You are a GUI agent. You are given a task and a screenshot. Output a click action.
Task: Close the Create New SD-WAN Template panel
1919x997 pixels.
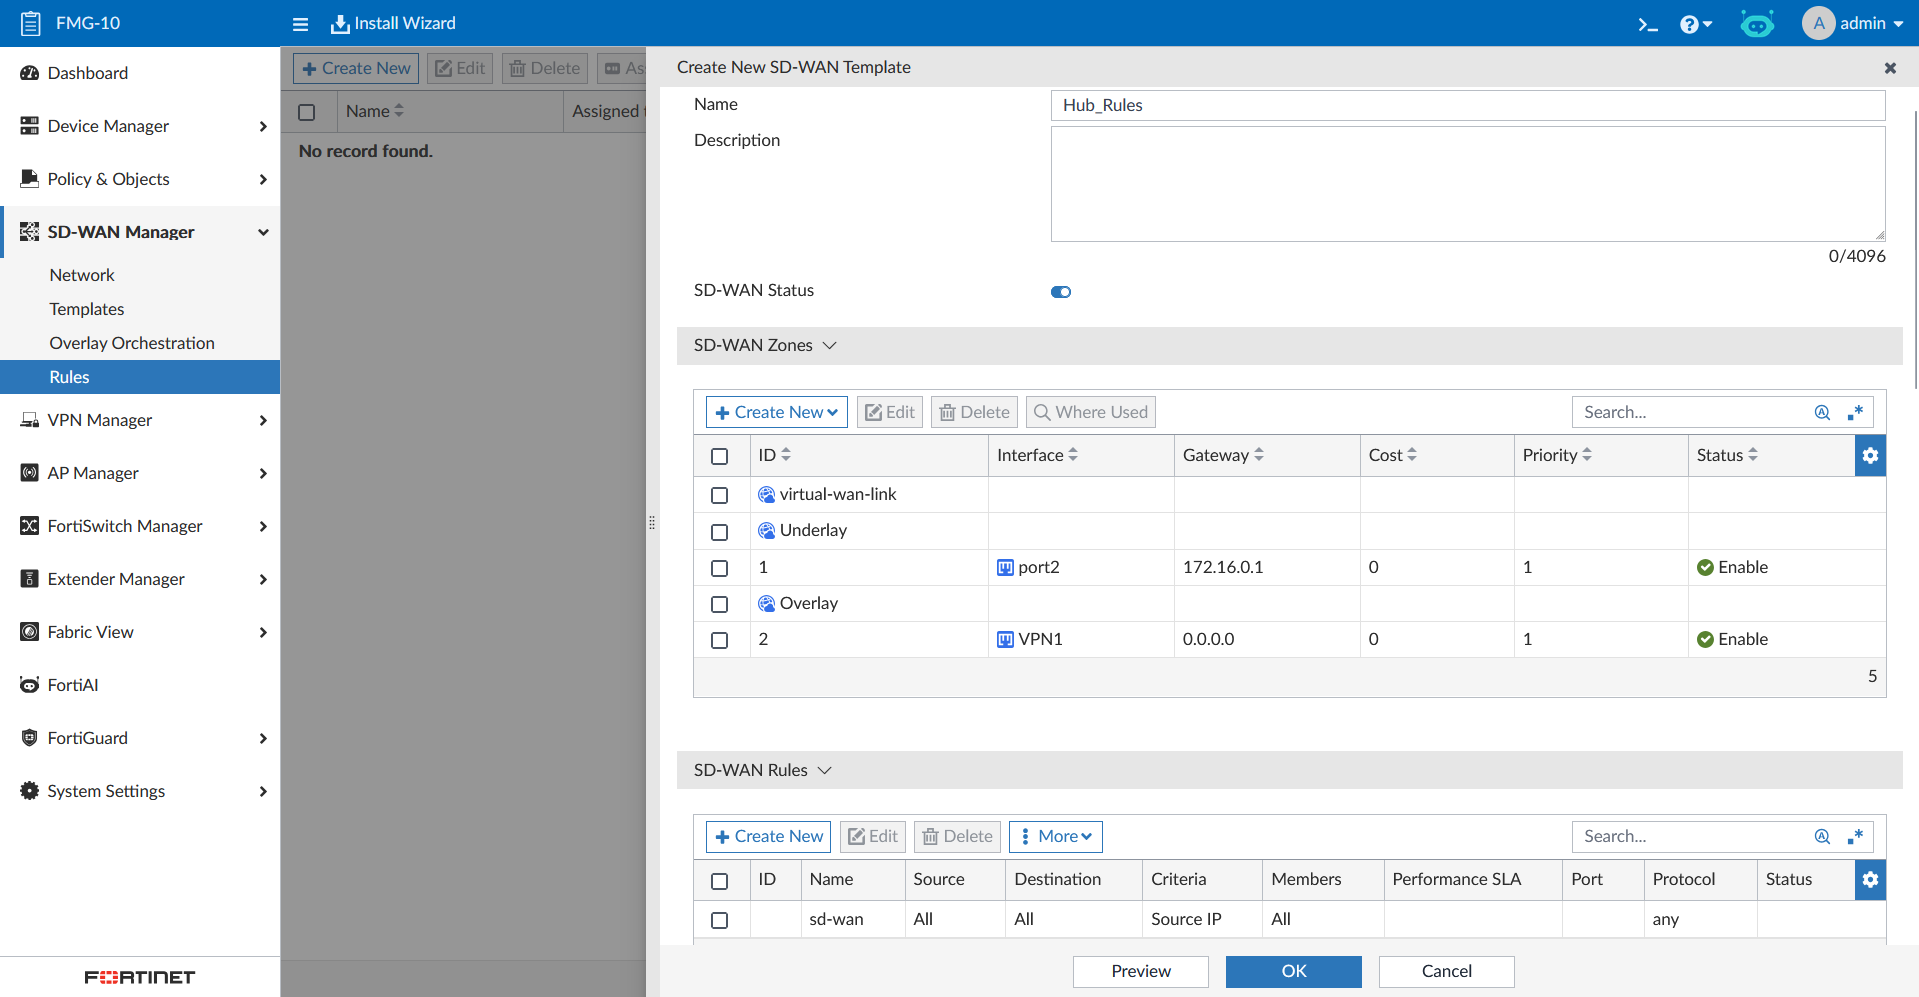pyautogui.click(x=1889, y=68)
